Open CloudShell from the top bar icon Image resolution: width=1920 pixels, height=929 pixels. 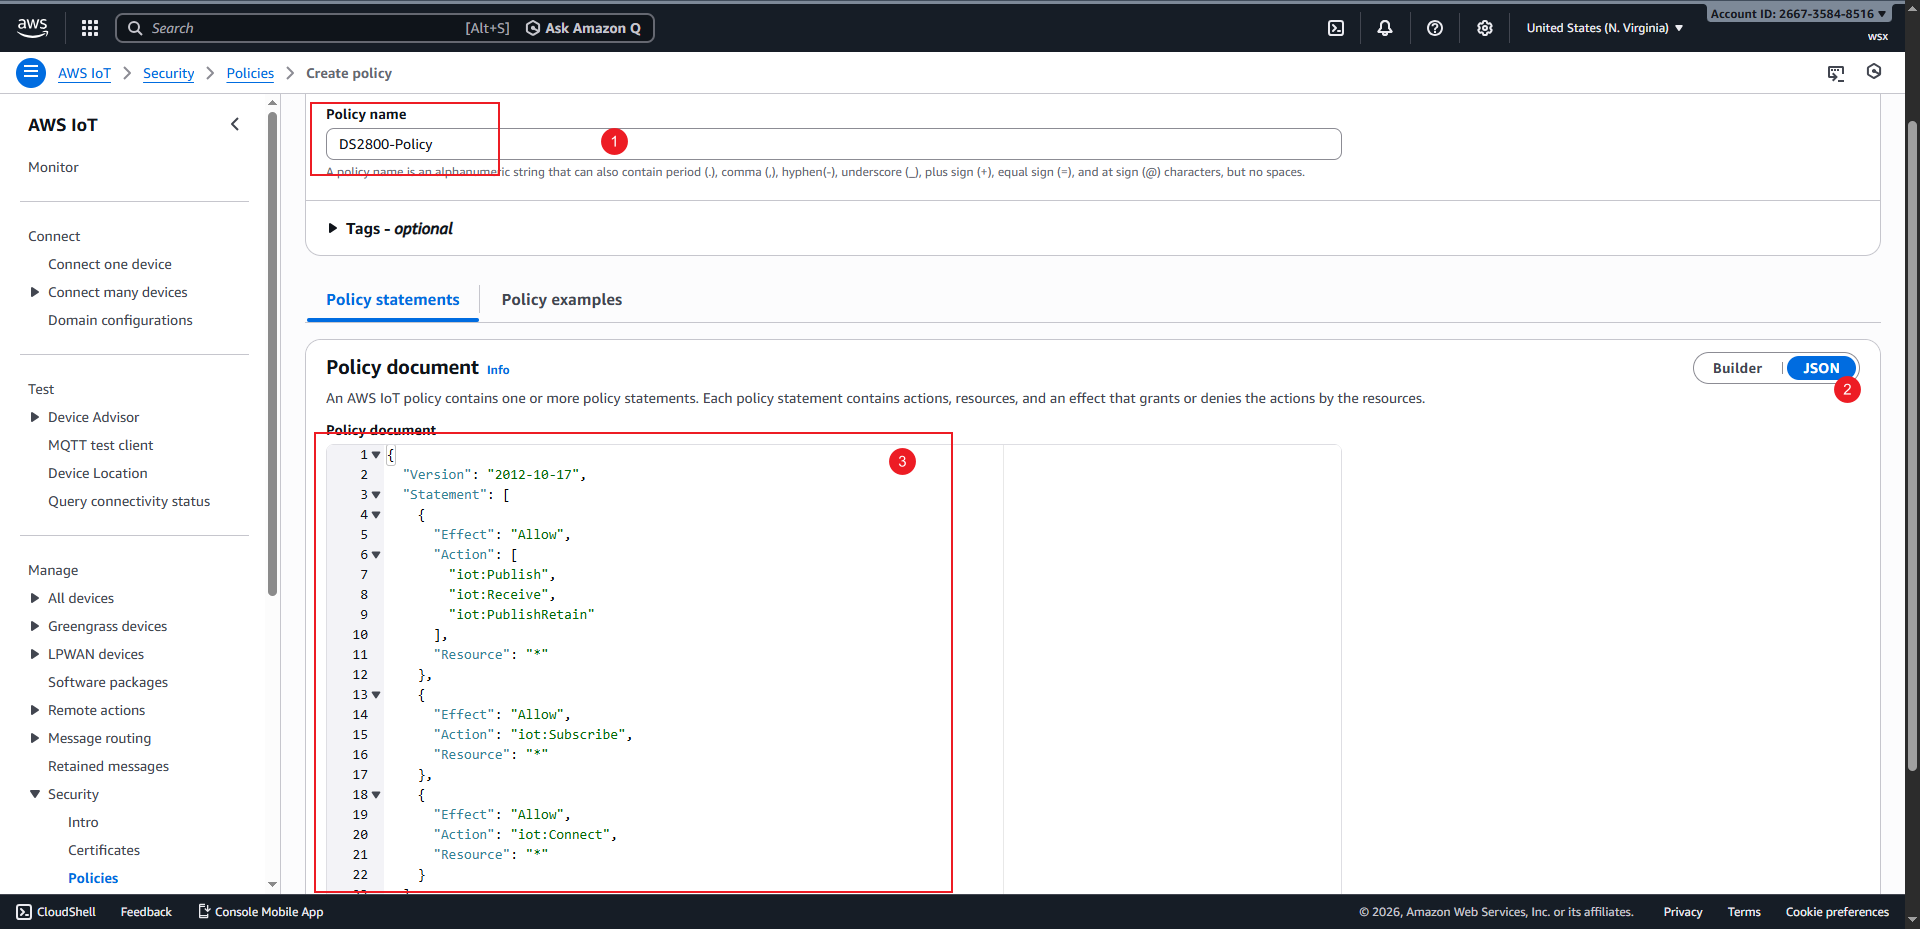click(x=1336, y=28)
